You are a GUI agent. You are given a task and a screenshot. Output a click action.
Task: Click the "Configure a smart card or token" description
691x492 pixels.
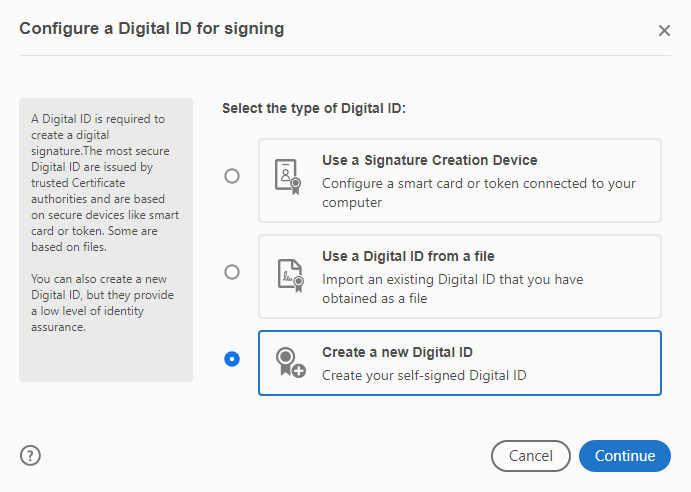(x=478, y=193)
